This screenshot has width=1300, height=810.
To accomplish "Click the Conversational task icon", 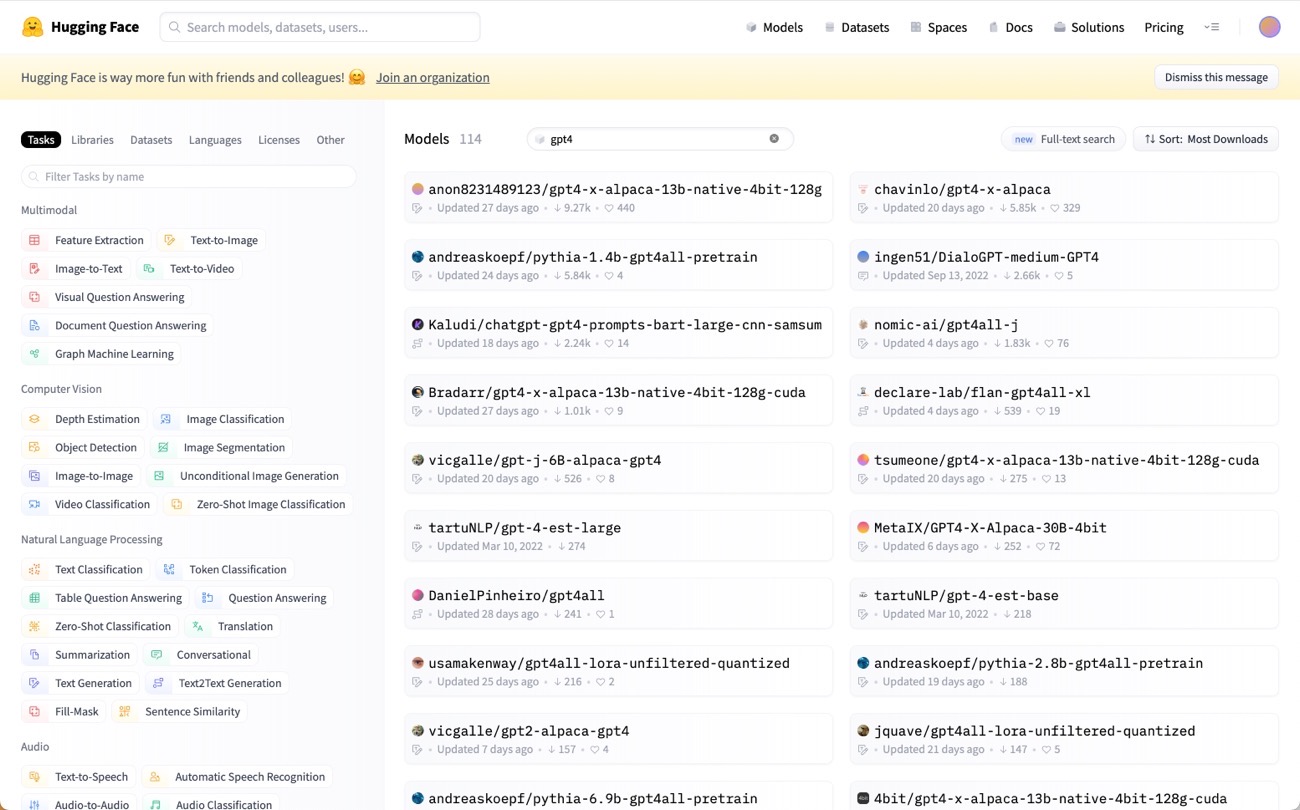I will [x=156, y=655].
